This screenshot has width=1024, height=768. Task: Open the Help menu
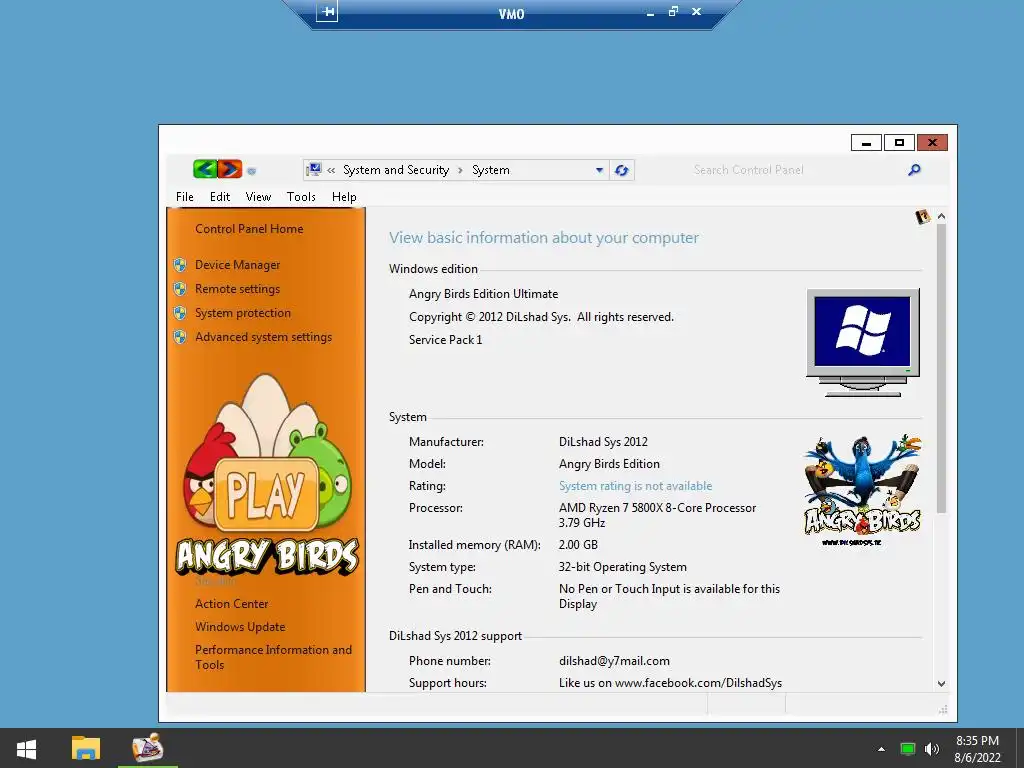(344, 197)
